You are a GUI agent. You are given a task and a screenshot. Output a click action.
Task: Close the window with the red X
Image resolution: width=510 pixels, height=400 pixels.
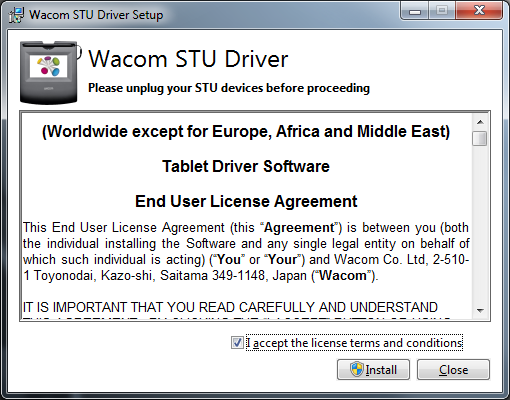coord(479,11)
